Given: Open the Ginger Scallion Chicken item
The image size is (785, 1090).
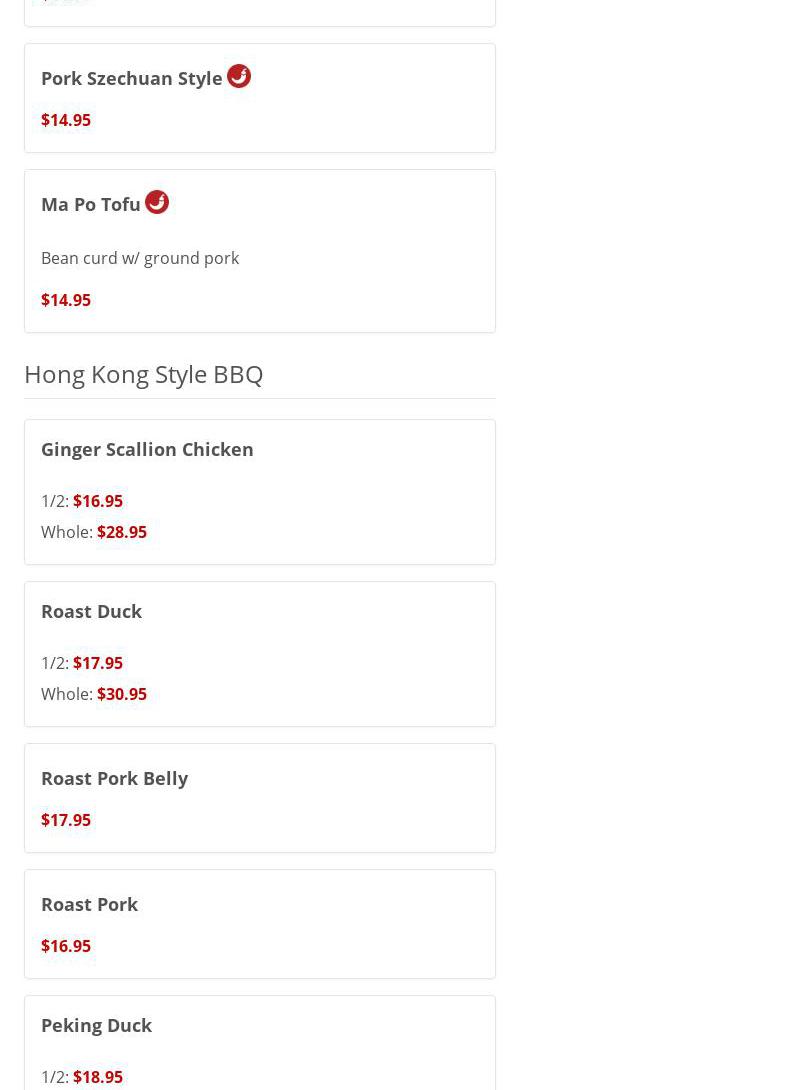Looking at the screenshot, I should 147,449.
